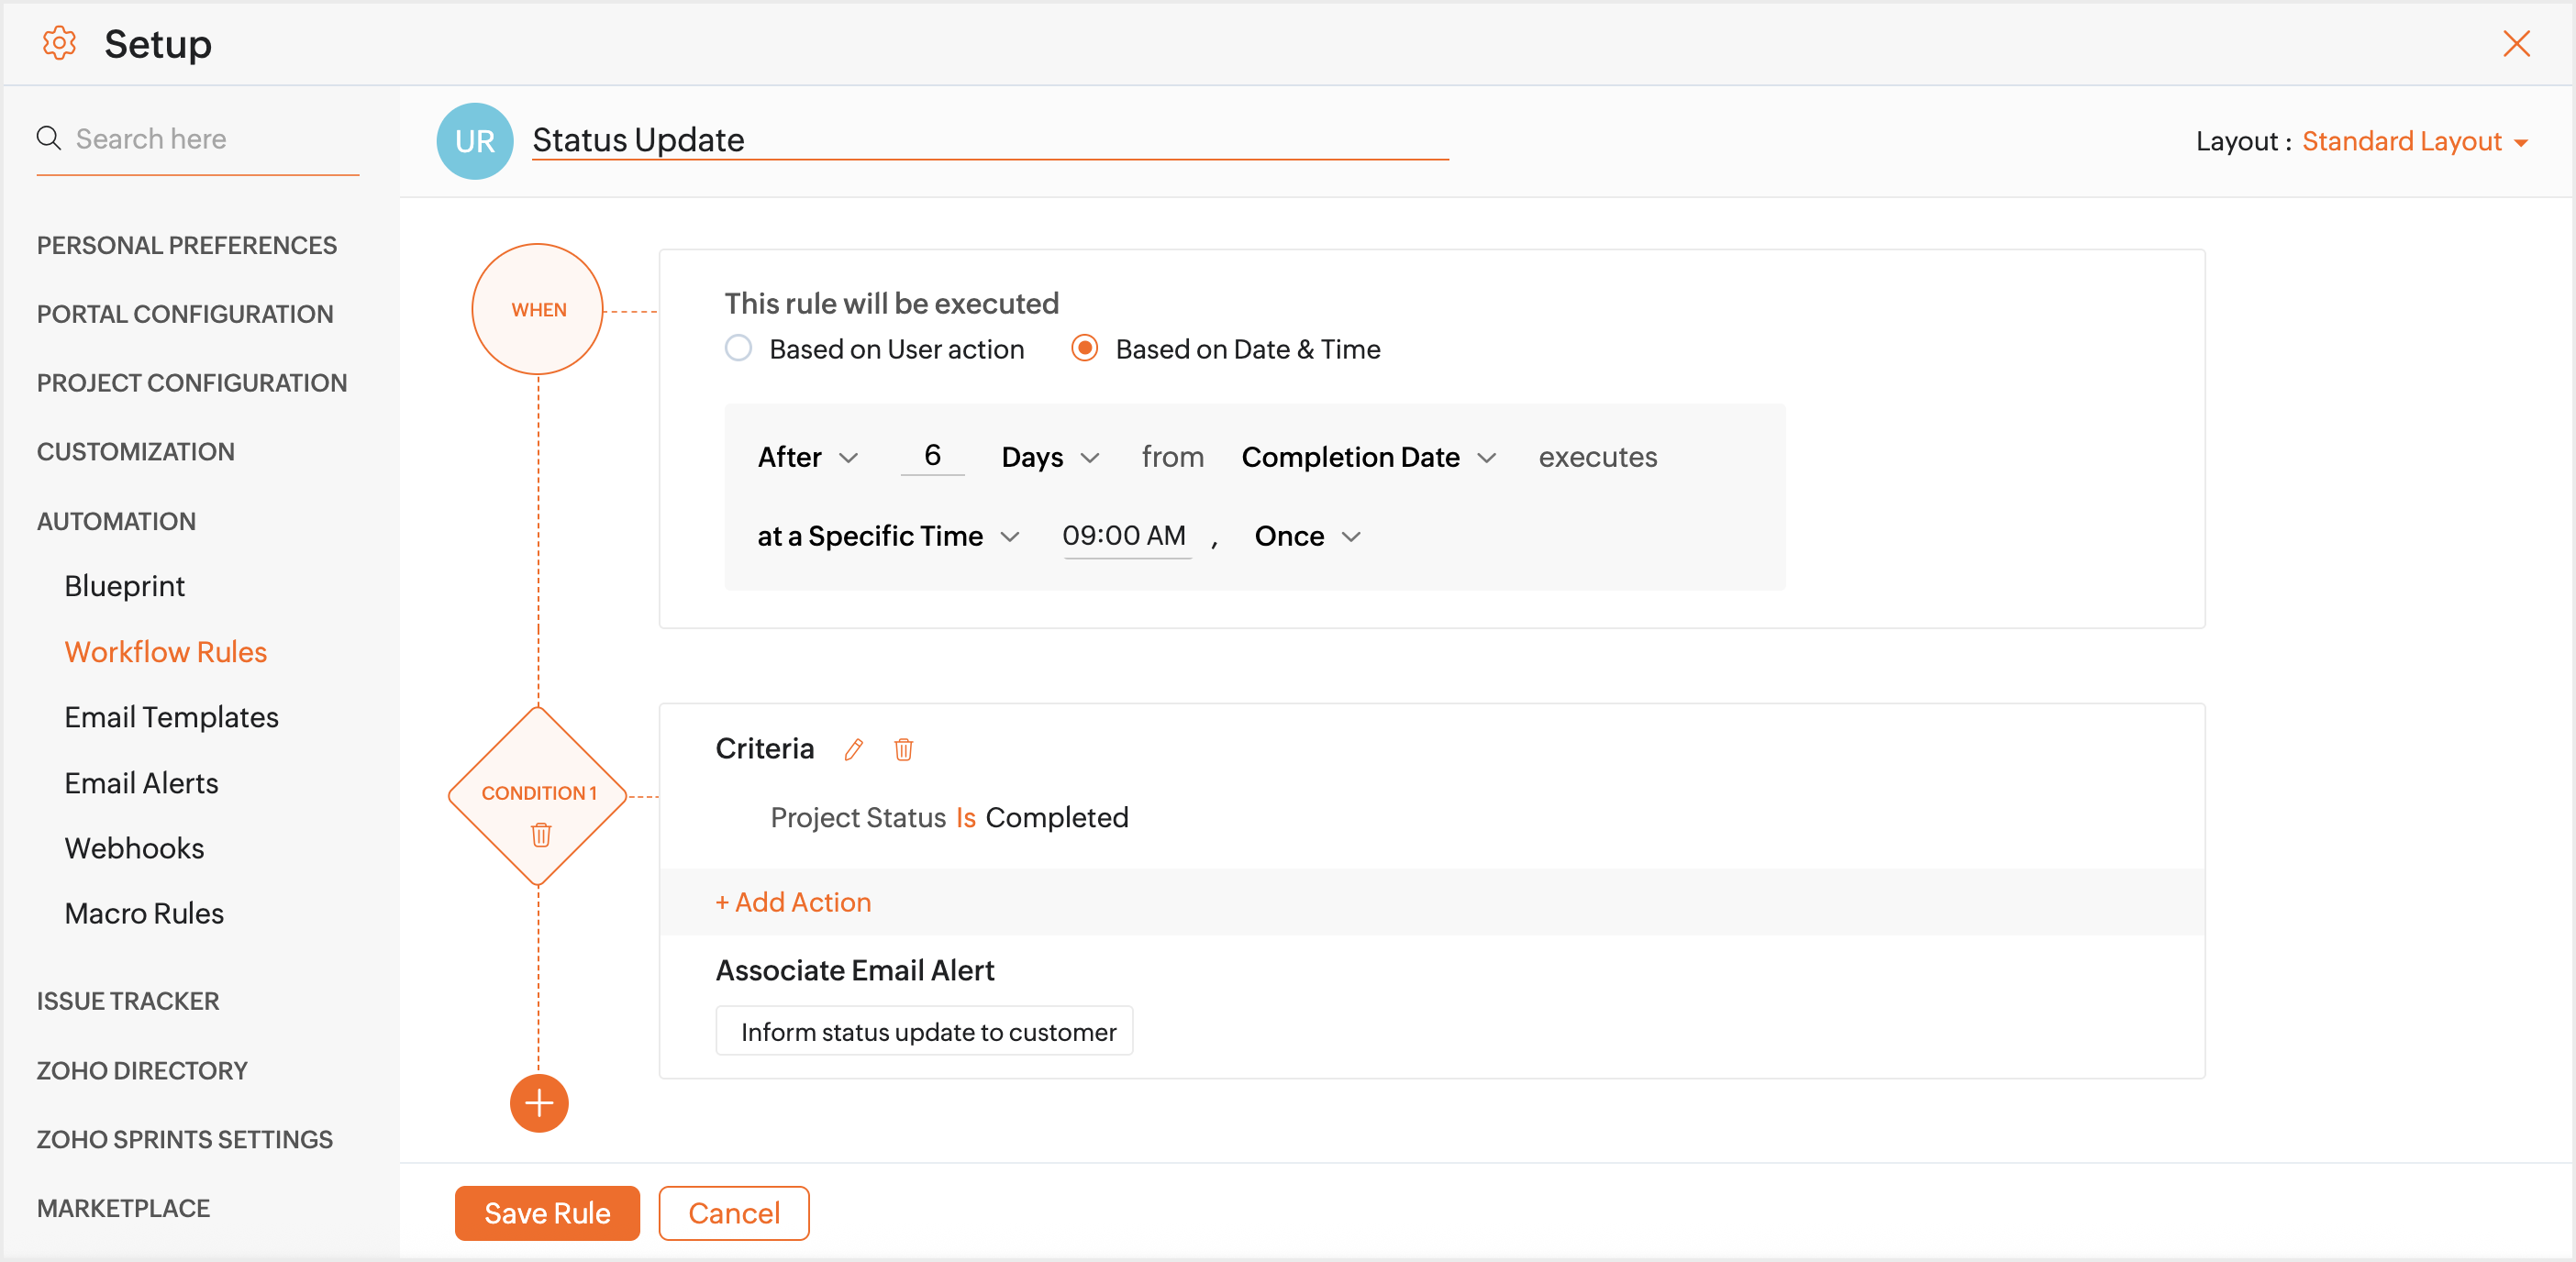
Task: Open the Completion Date field dropdown
Action: click(x=1368, y=457)
